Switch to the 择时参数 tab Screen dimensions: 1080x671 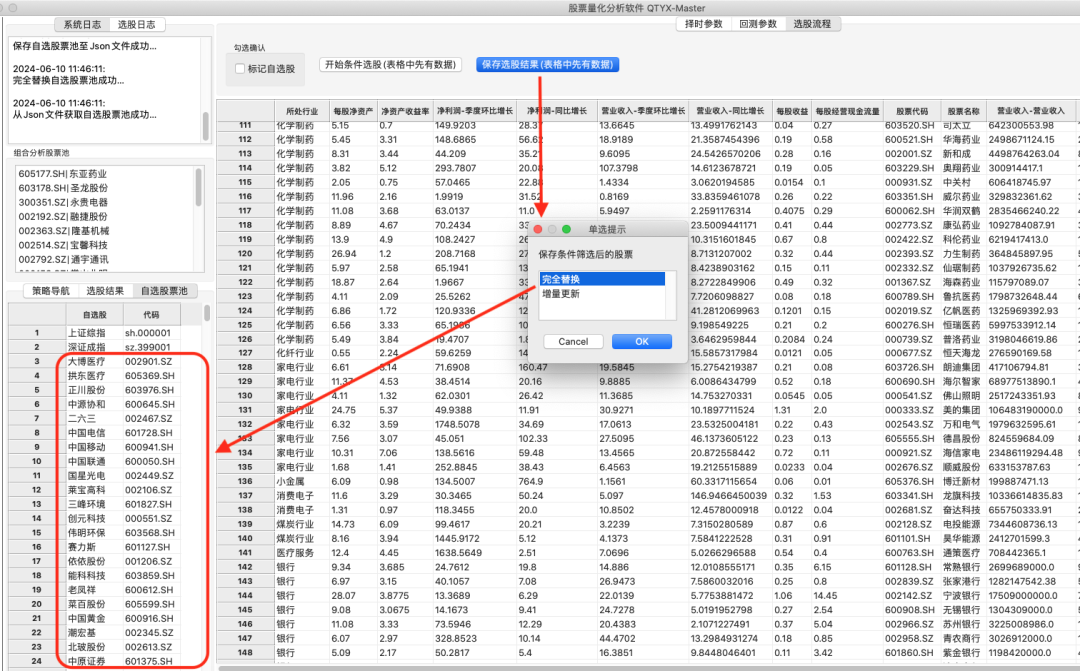(x=704, y=24)
